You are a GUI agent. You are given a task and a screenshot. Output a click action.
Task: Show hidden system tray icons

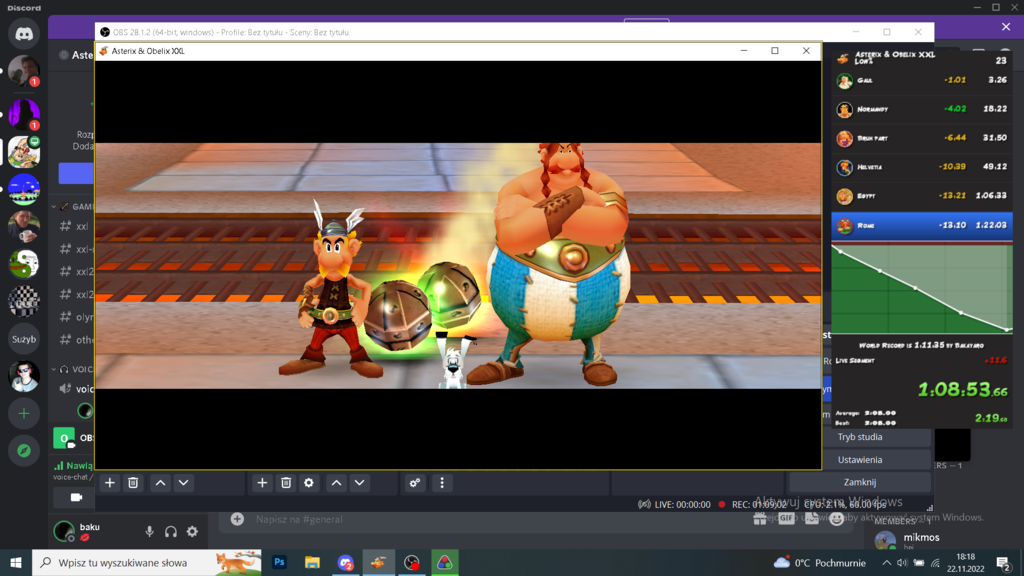(886, 563)
